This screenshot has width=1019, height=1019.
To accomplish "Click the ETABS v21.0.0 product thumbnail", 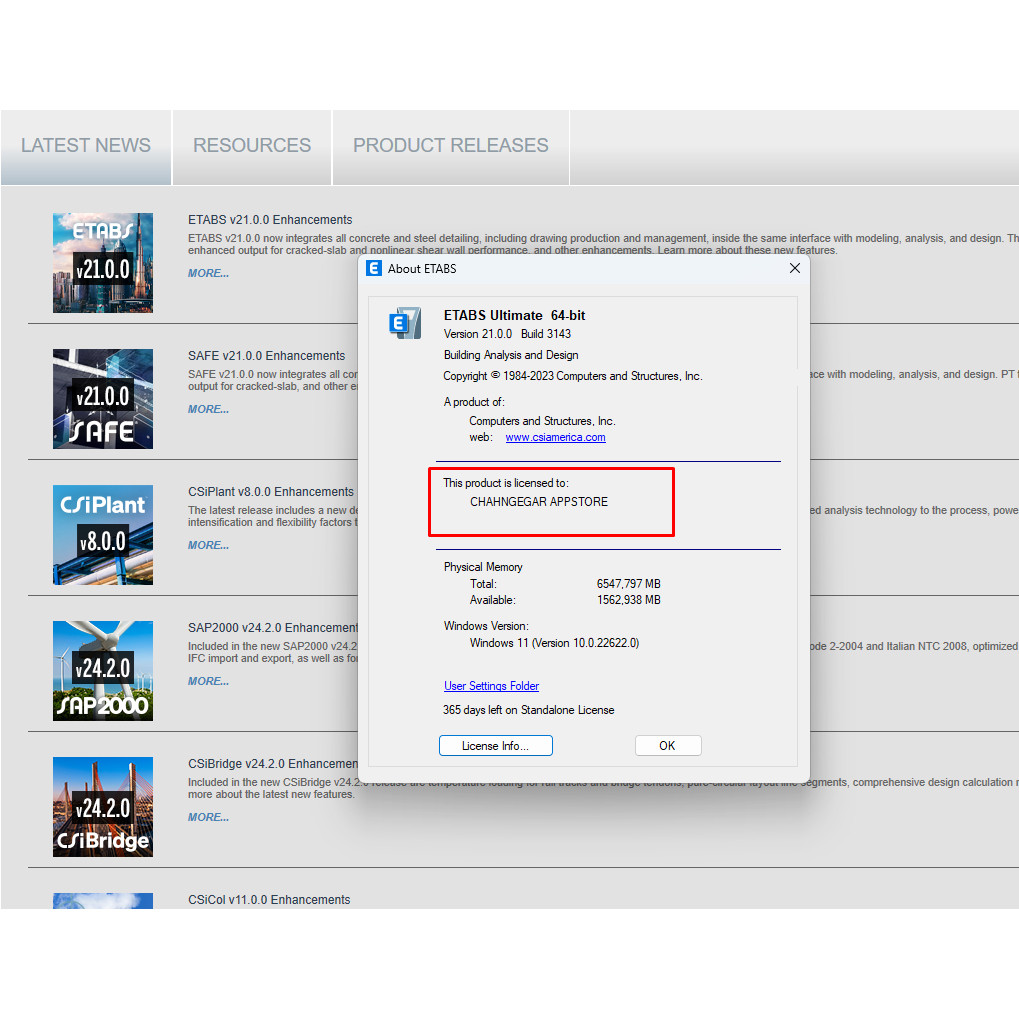I will click(103, 263).
